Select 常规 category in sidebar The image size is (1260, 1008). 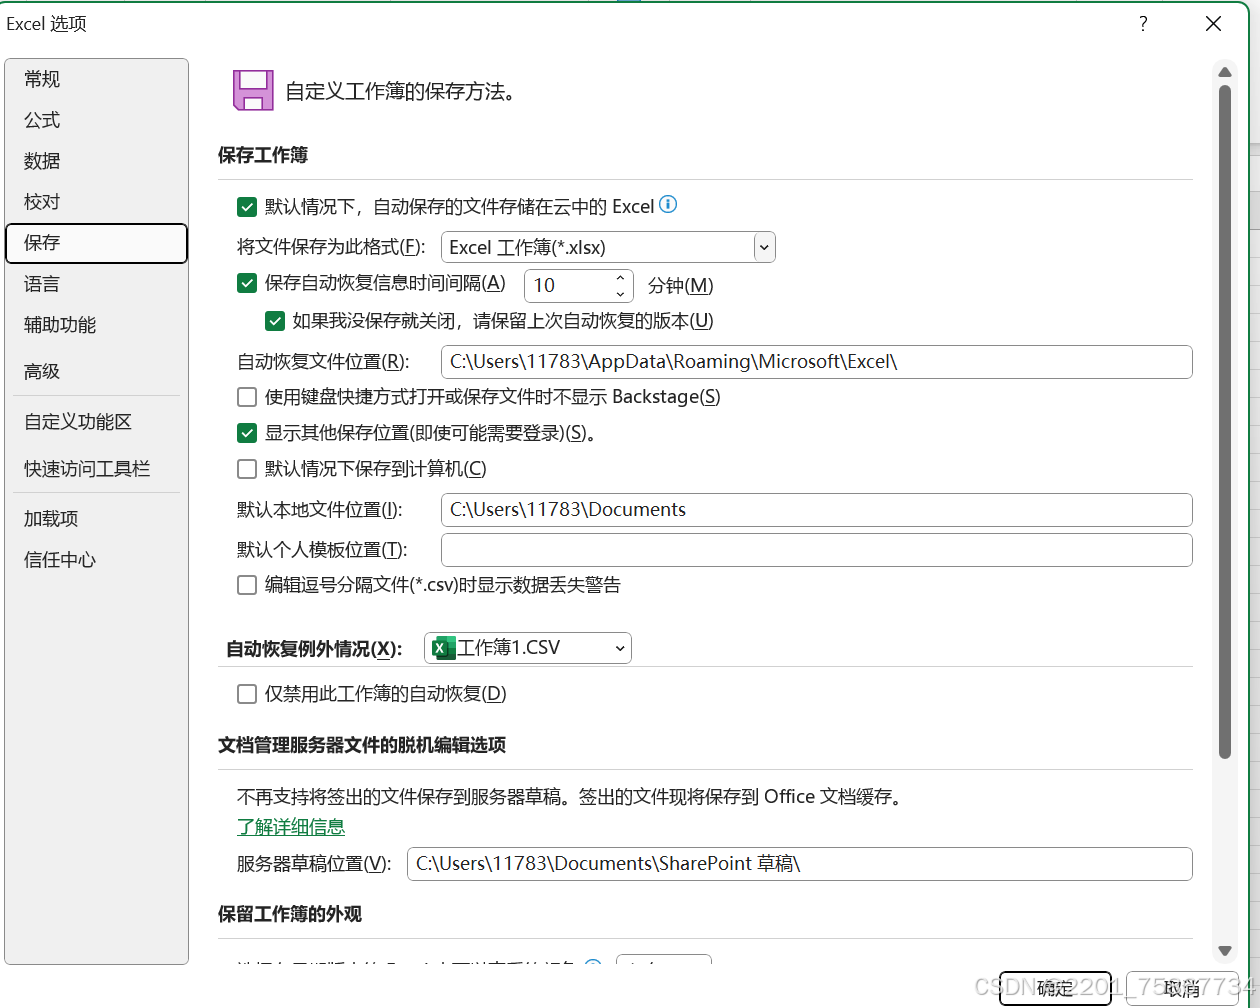(96, 79)
